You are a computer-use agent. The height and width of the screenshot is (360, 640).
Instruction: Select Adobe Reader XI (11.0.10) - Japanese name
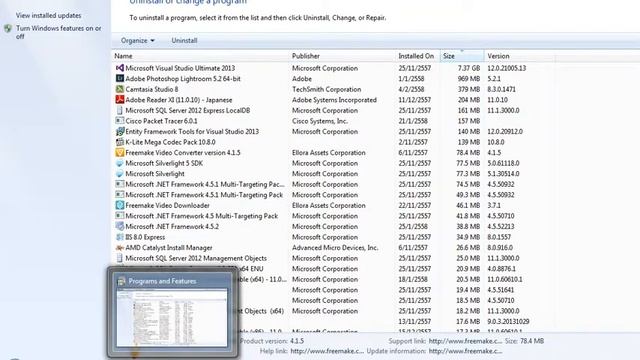pyautogui.click(x=178, y=100)
